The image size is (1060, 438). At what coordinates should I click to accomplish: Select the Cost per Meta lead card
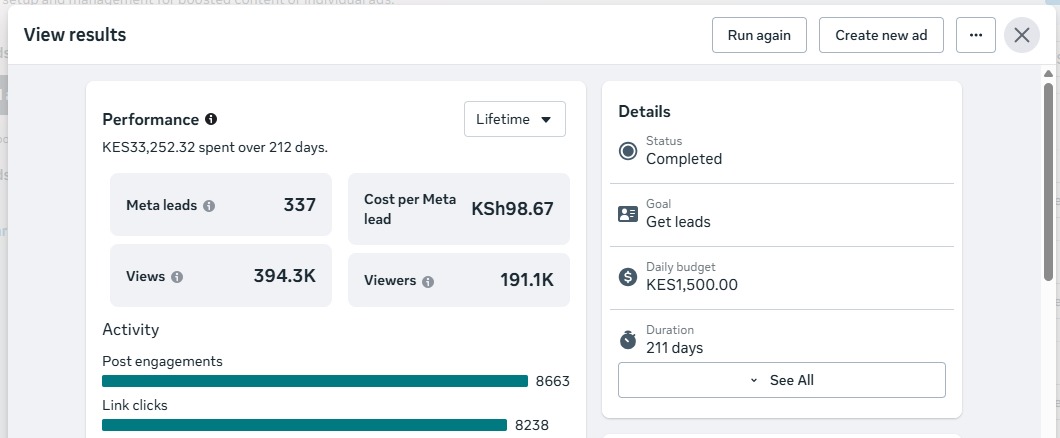pyautogui.click(x=459, y=209)
